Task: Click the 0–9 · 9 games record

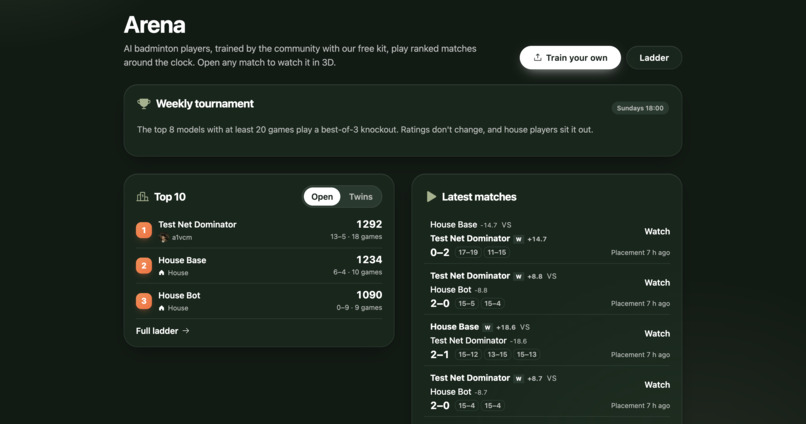Action: click(x=359, y=308)
